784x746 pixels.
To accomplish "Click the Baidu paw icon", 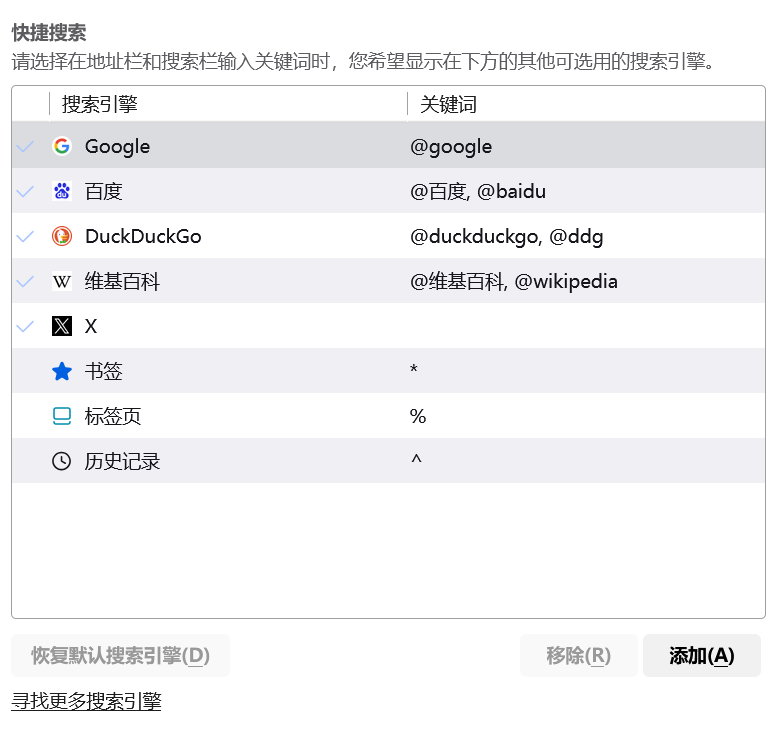I will click(62, 191).
